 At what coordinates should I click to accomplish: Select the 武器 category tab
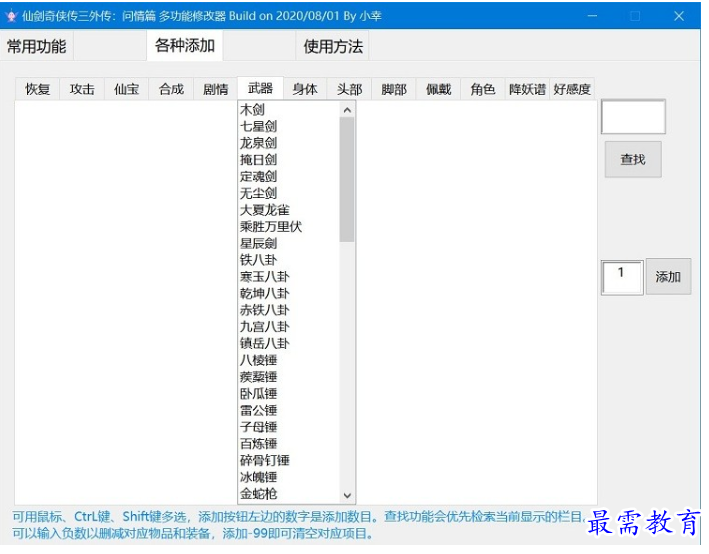coord(260,88)
